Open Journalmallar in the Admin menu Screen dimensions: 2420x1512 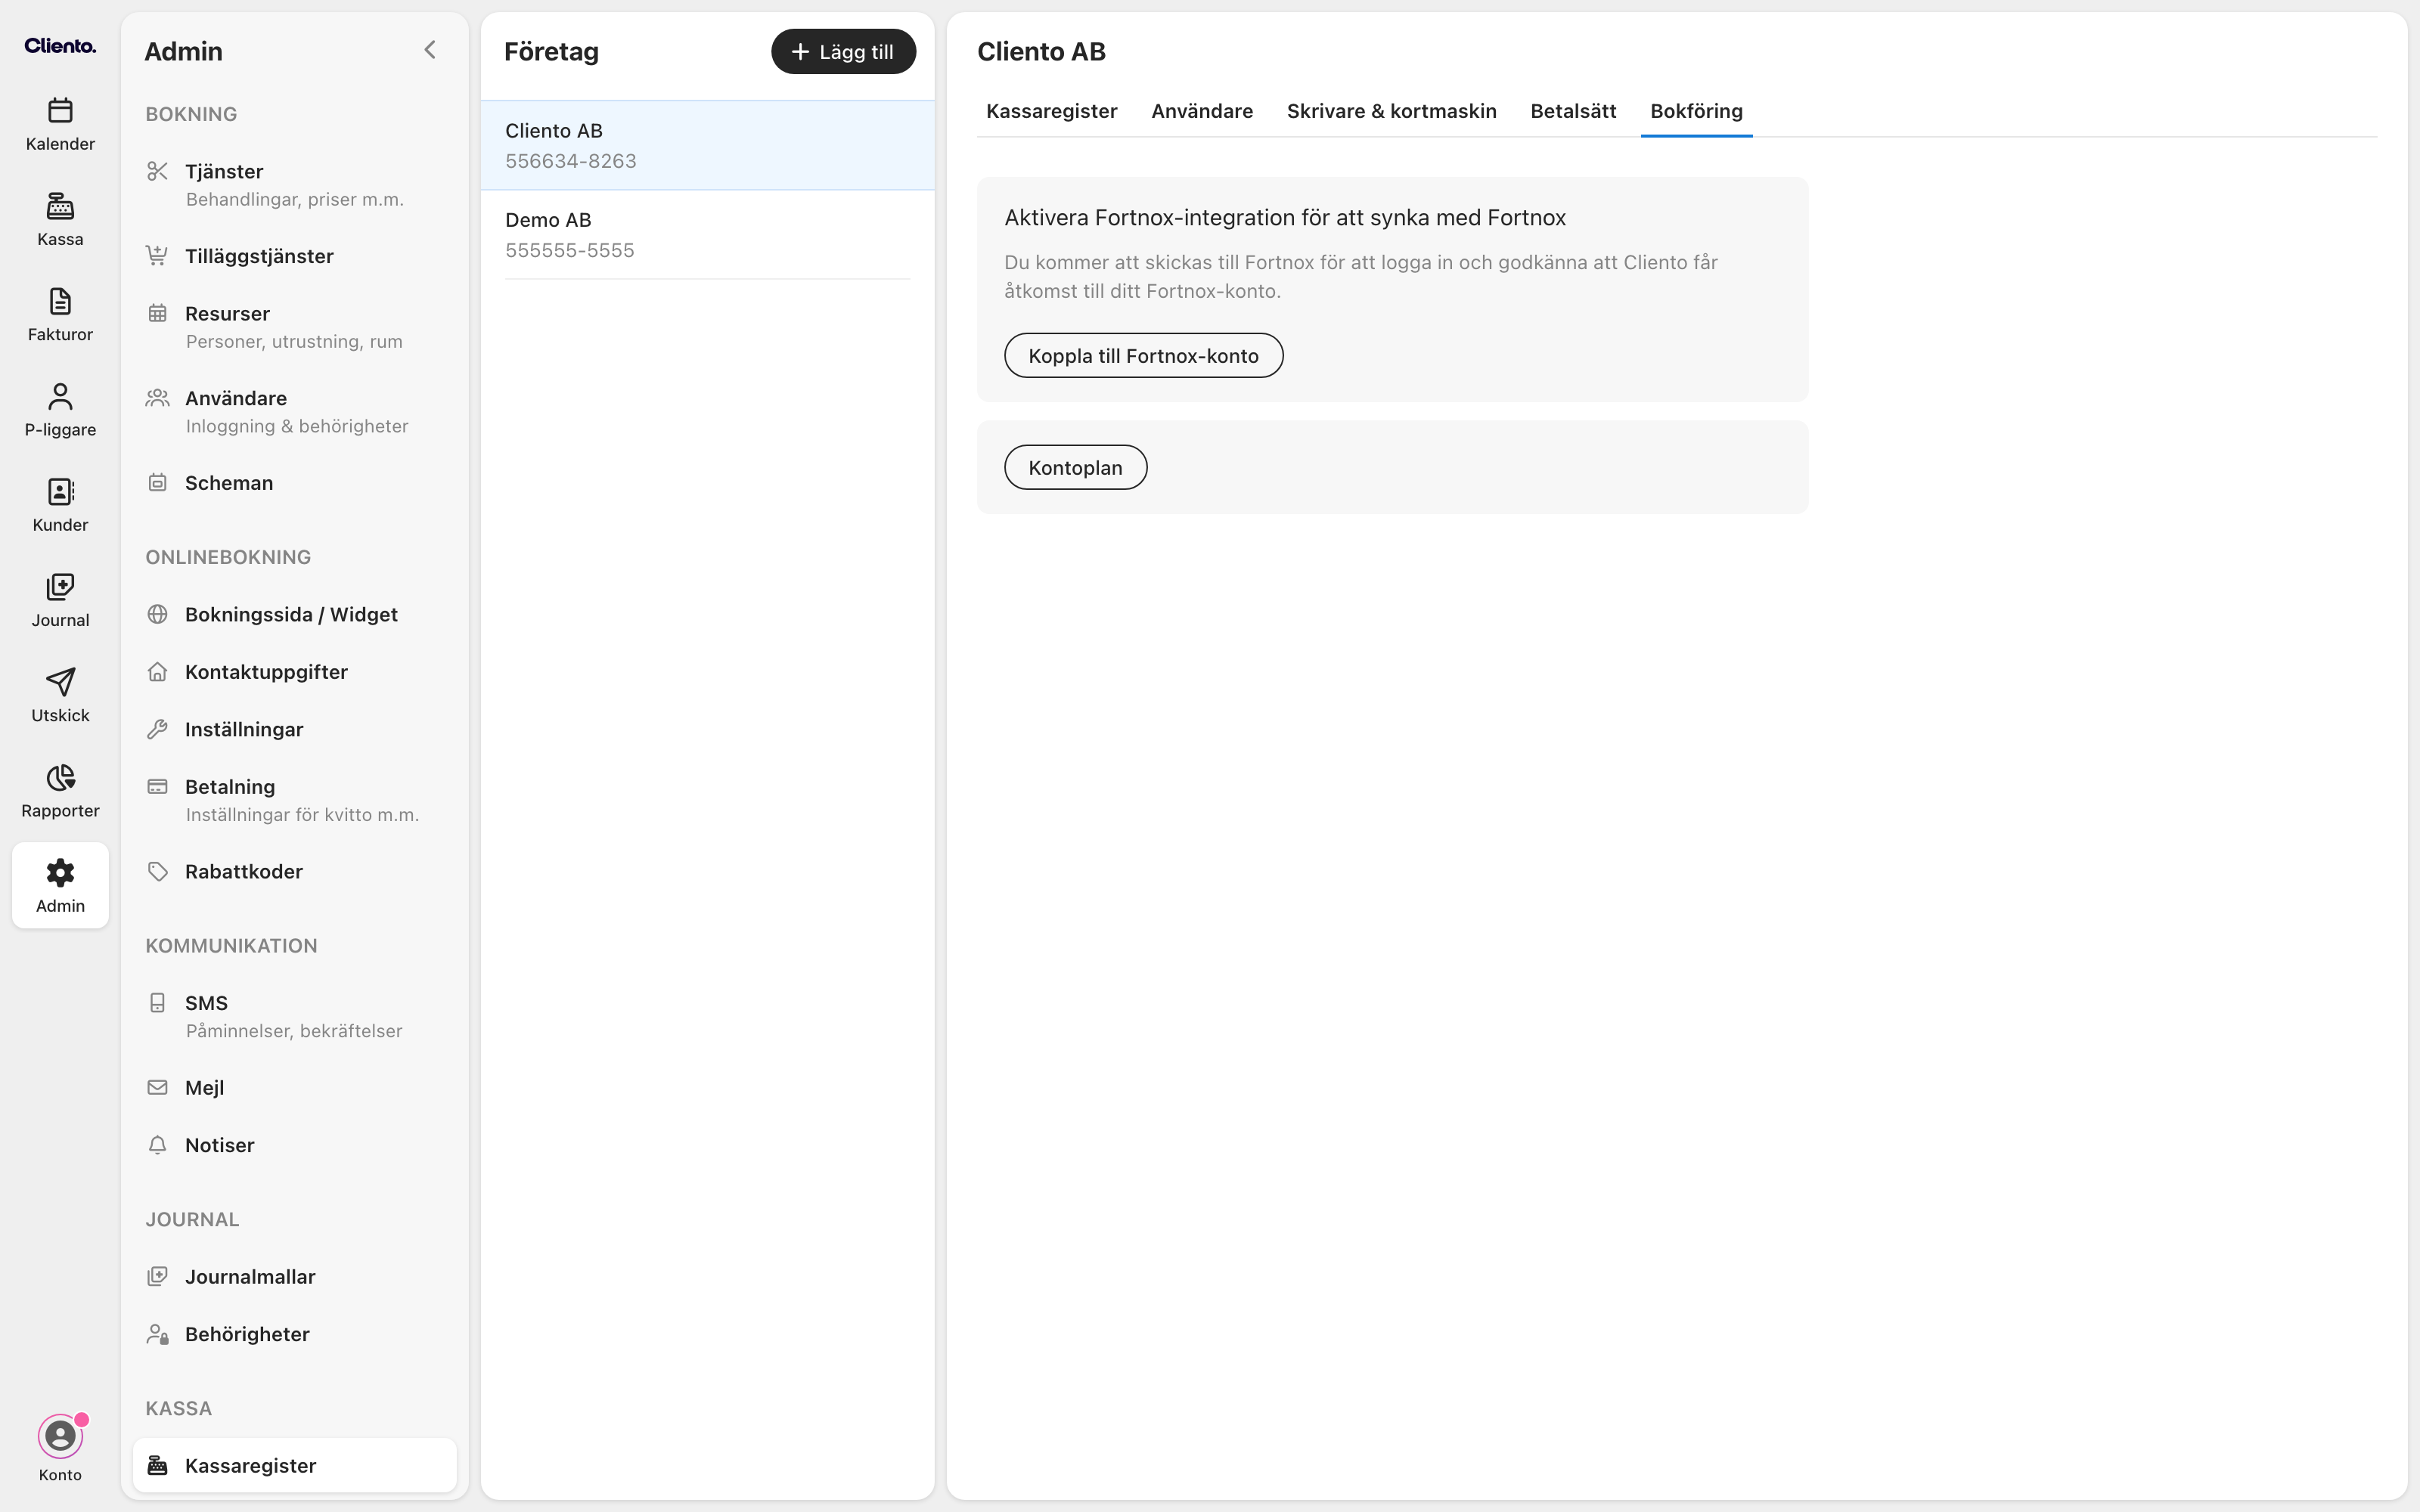294,1277
